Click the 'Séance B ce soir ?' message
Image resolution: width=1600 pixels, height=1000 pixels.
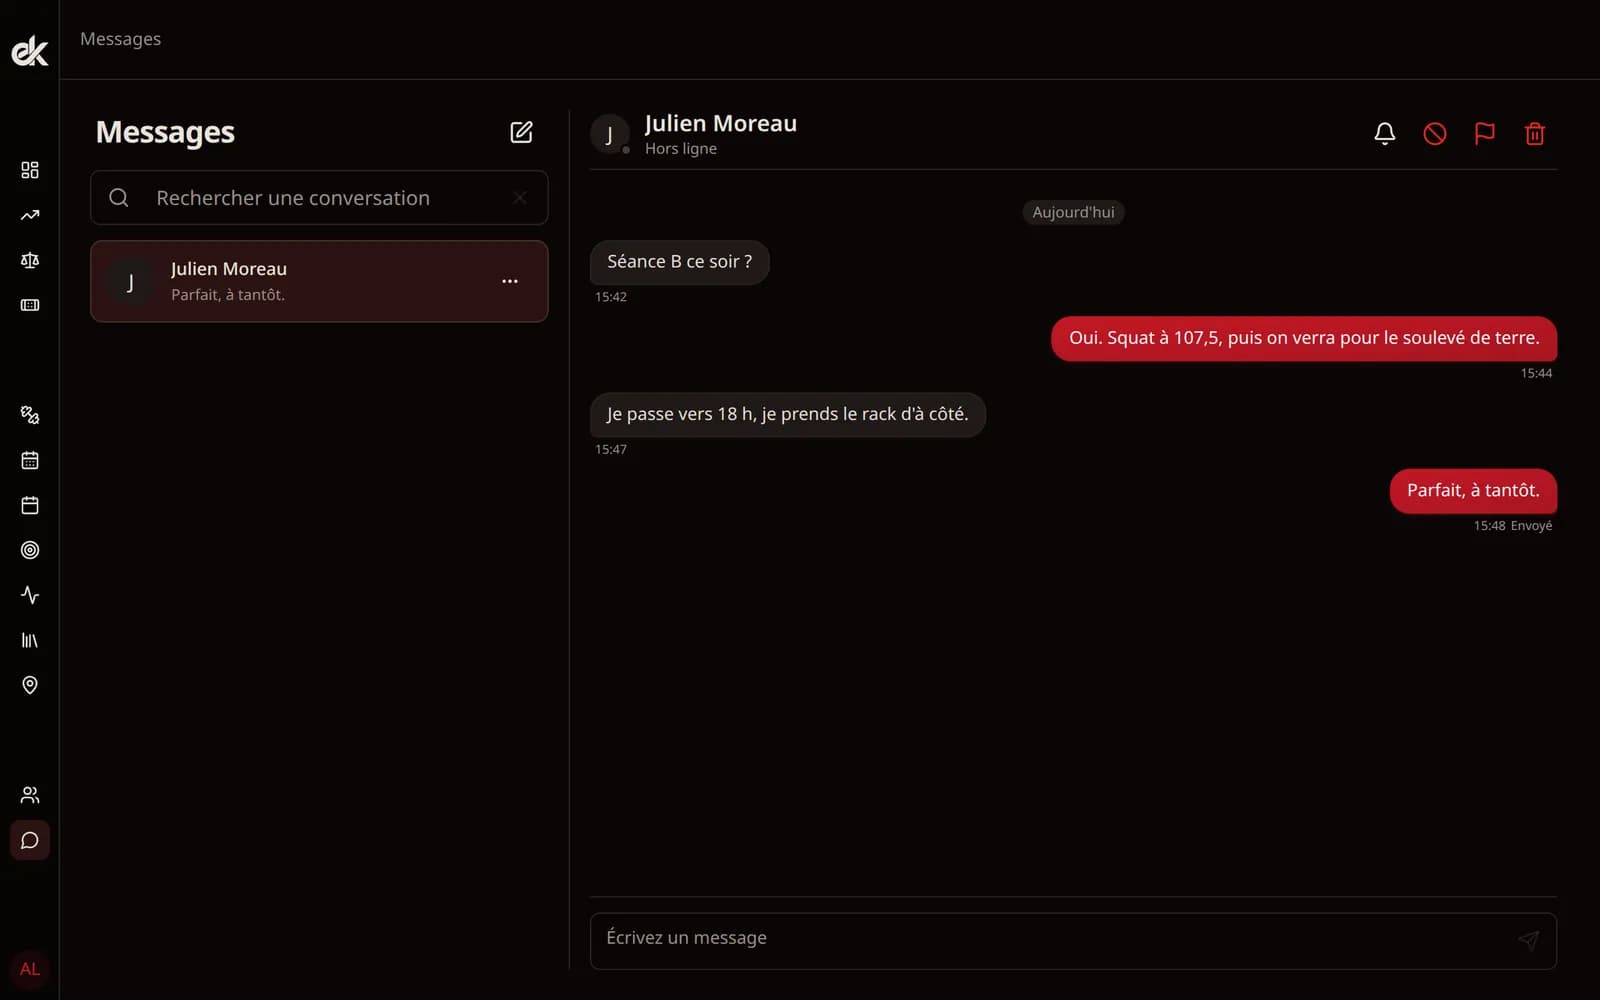pyautogui.click(x=680, y=262)
